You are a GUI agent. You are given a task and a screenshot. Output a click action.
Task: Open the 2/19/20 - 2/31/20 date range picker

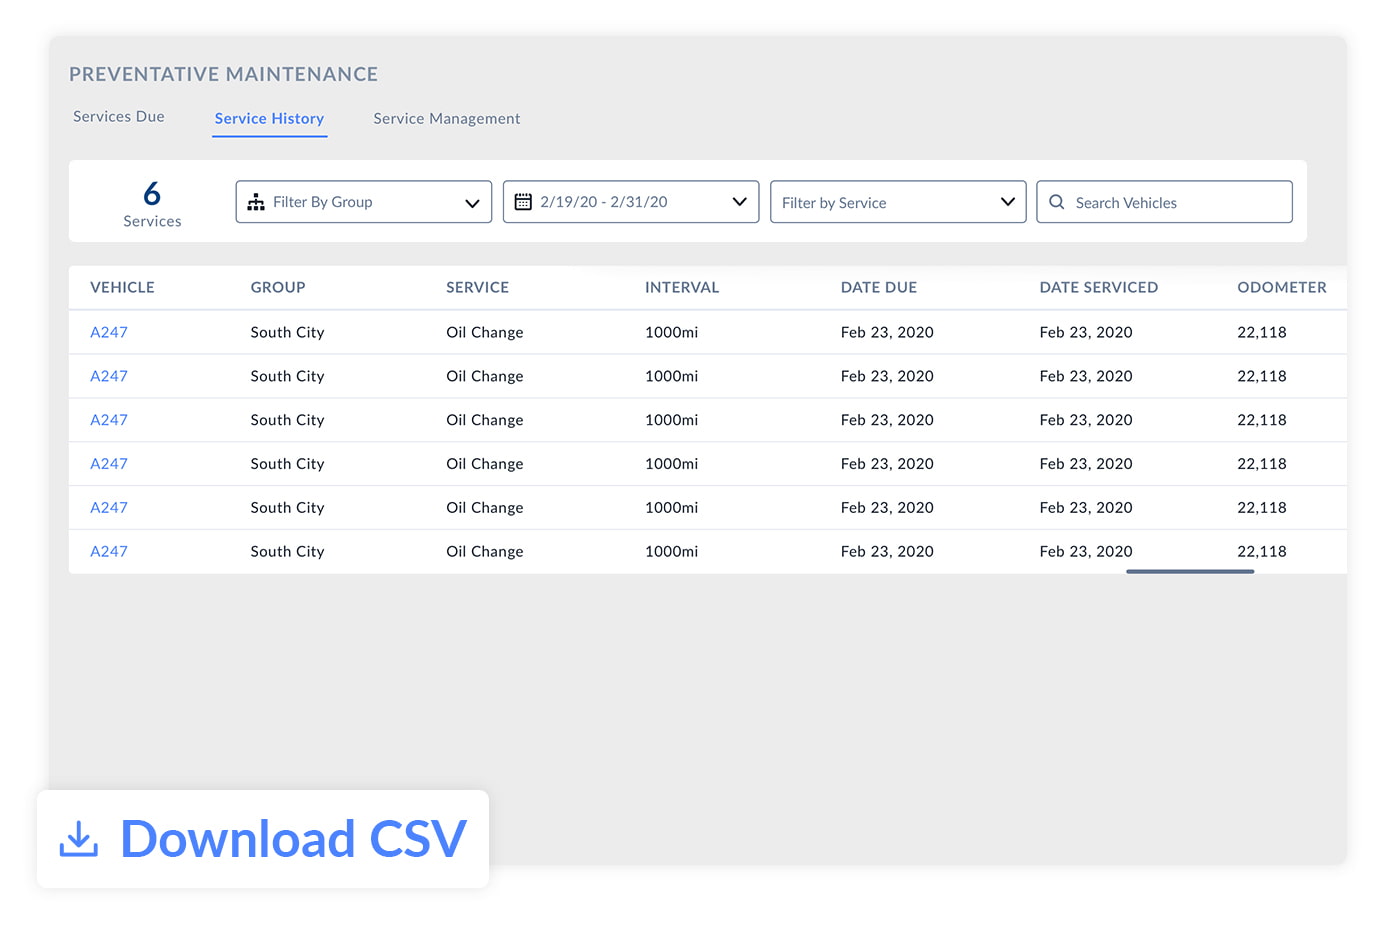click(x=630, y=201)
